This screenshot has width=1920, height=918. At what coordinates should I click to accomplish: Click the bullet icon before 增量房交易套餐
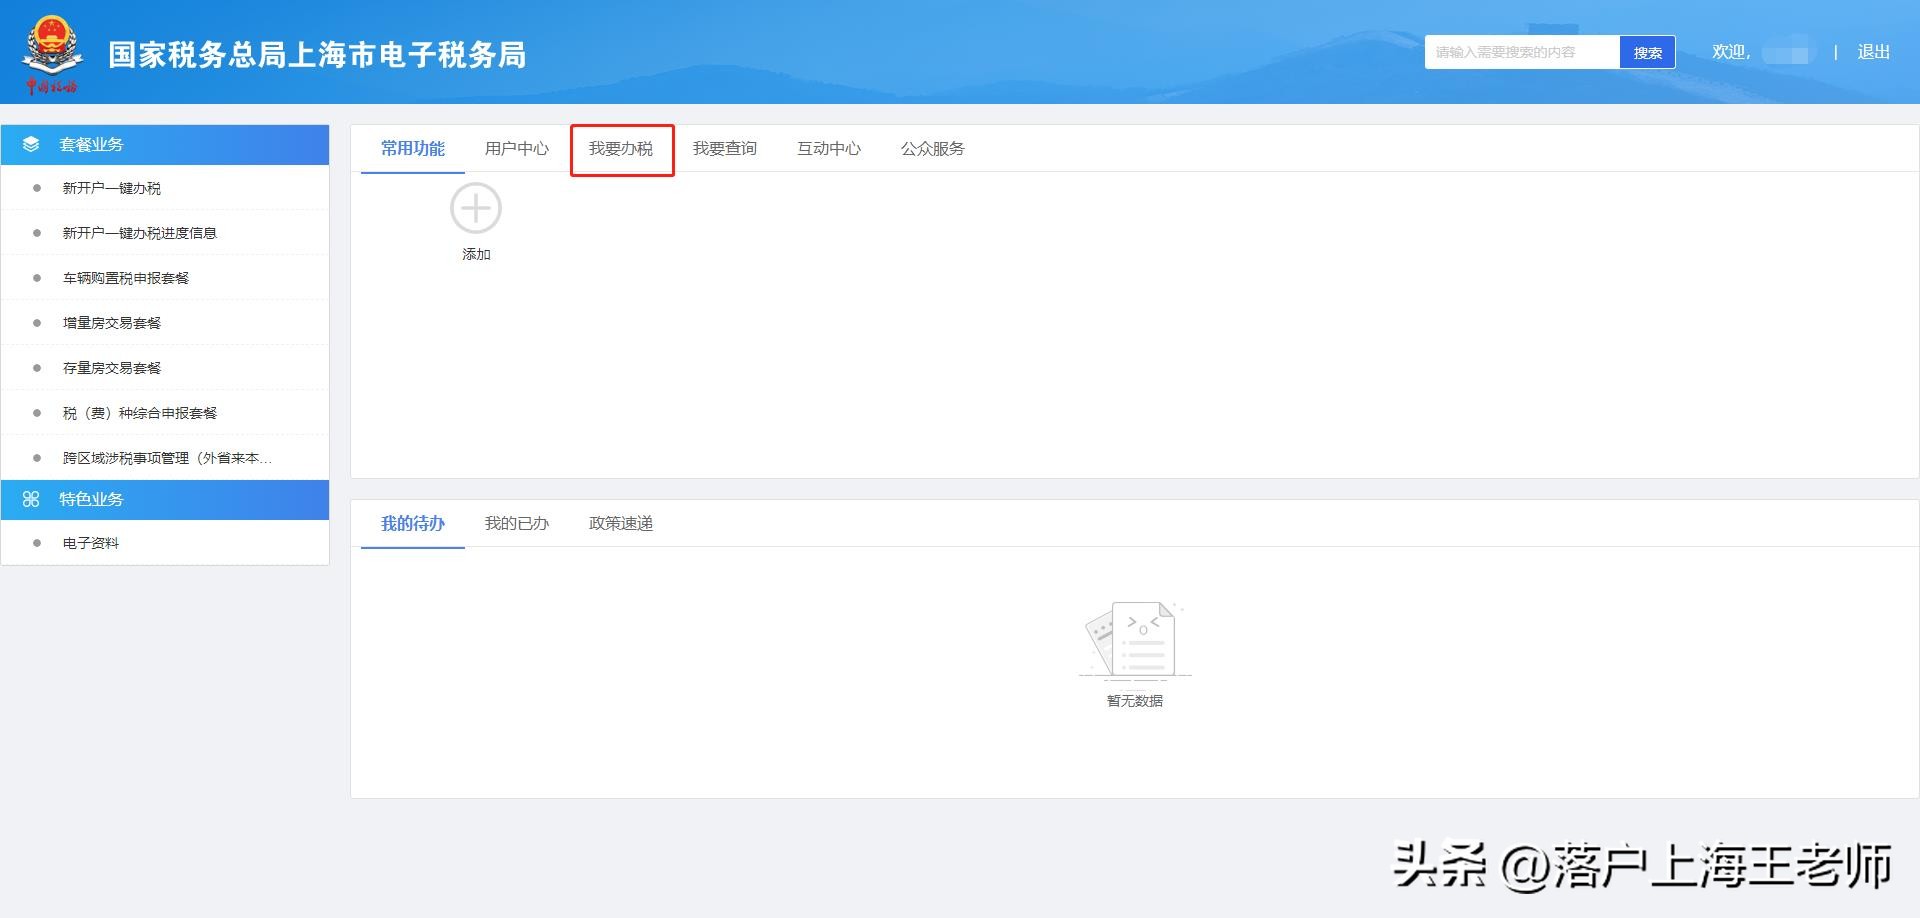tap(38, 322)
